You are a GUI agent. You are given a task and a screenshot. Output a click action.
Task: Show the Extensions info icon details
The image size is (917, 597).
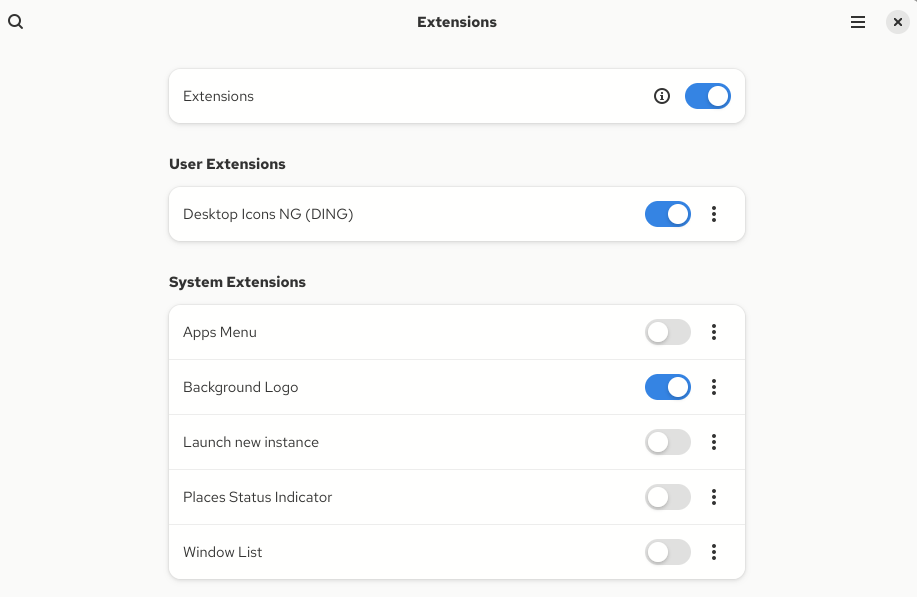point(661,96)
